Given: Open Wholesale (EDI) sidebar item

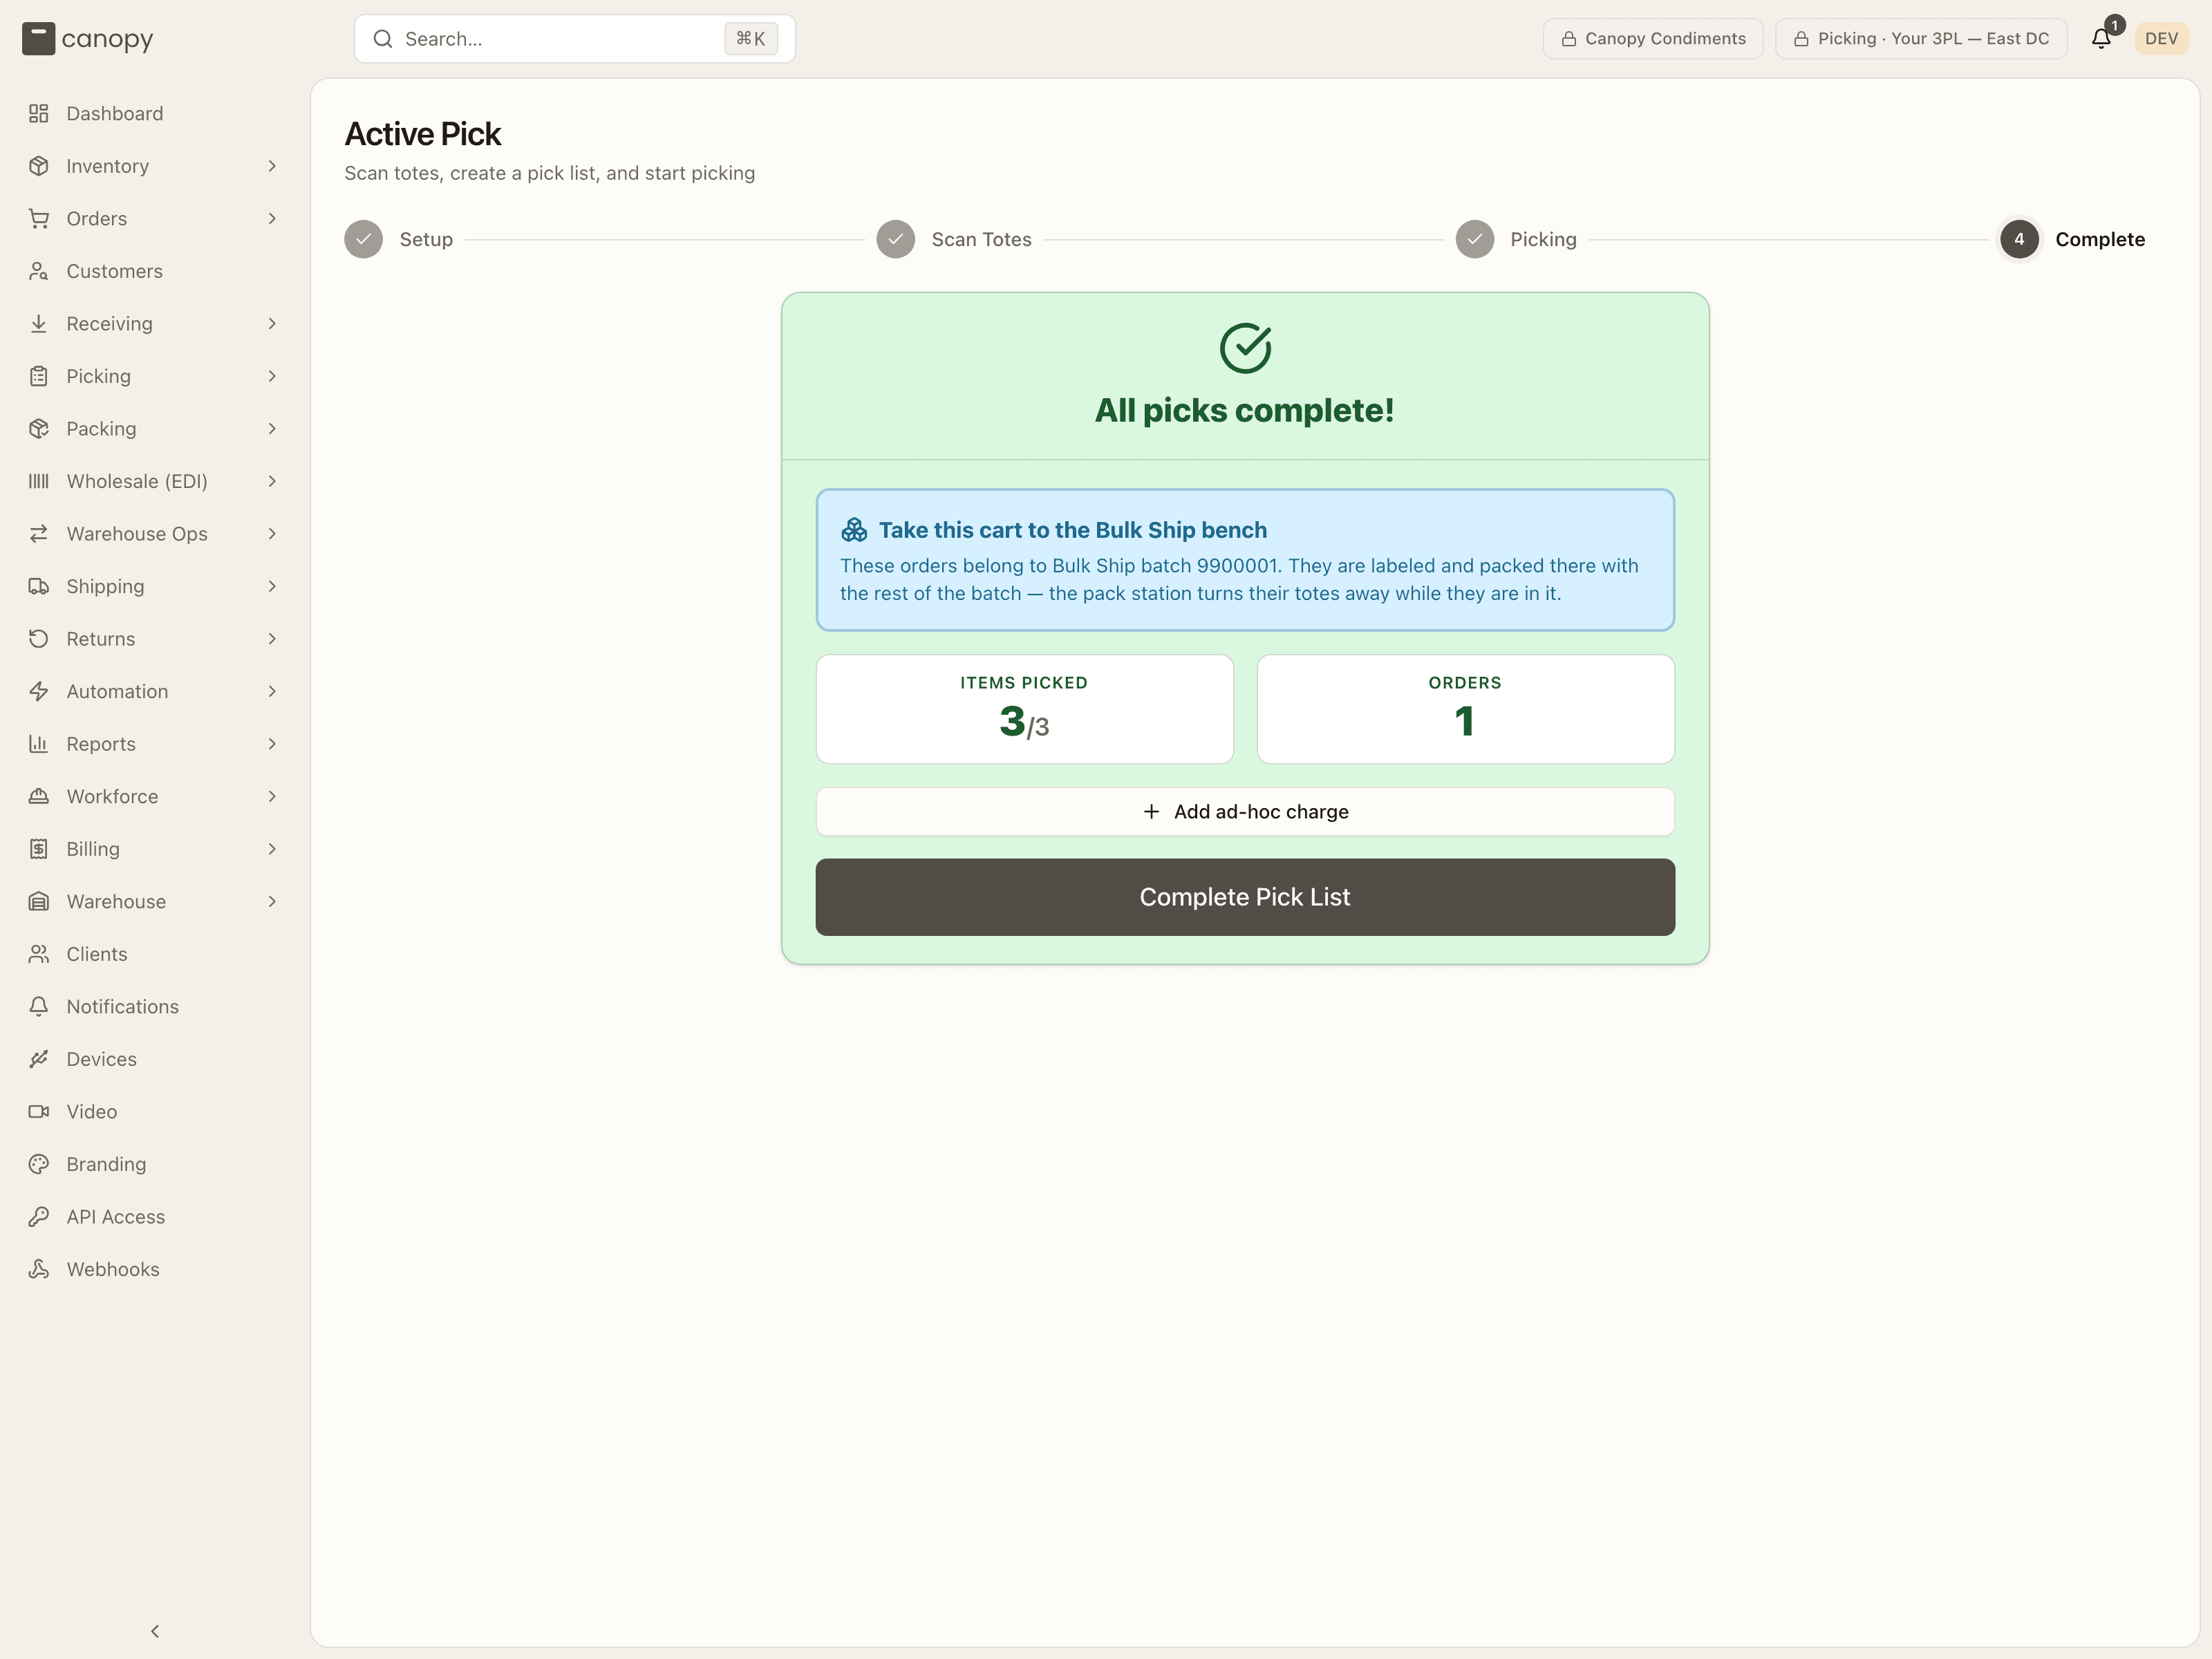Looking at the screenshot, I should click(x=154, y=481).
